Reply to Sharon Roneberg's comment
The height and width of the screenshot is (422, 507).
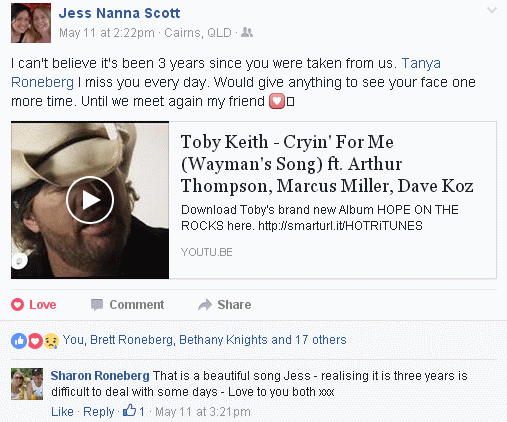(x=99, y=412)
